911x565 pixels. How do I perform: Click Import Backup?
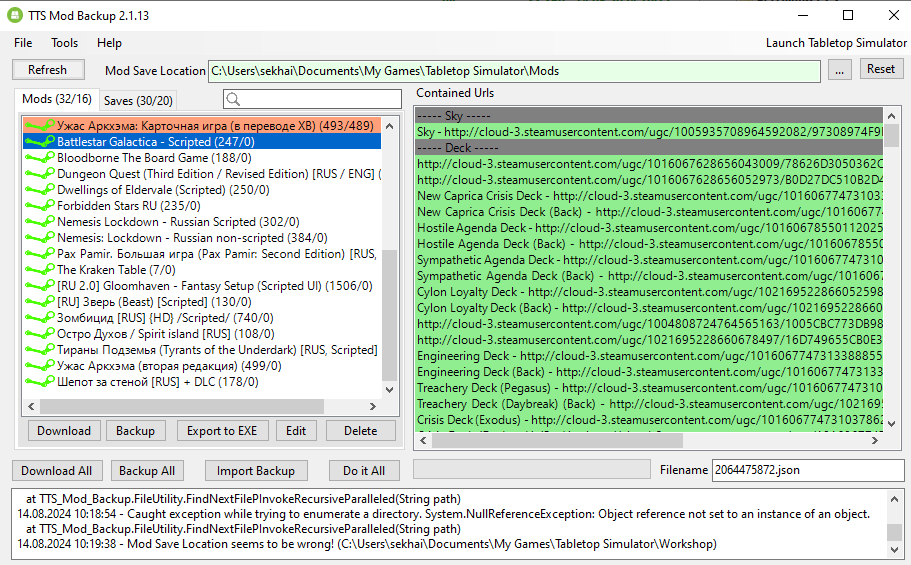tap(256, 471)
